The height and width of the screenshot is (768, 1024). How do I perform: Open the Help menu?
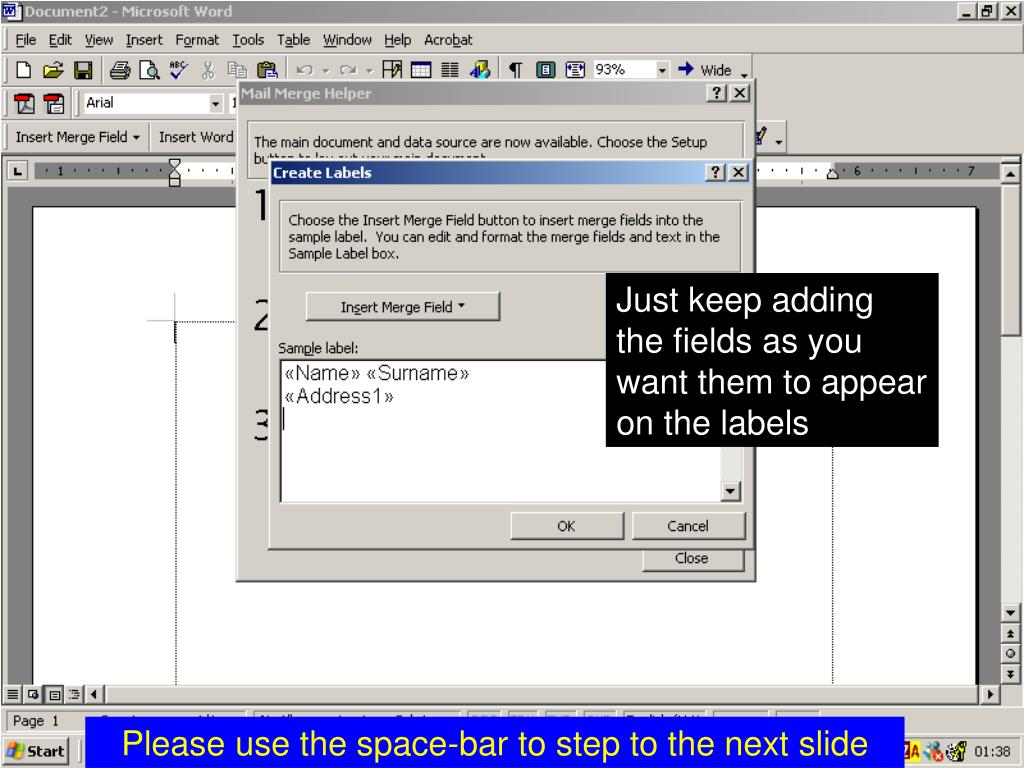[x=398, y=40]
